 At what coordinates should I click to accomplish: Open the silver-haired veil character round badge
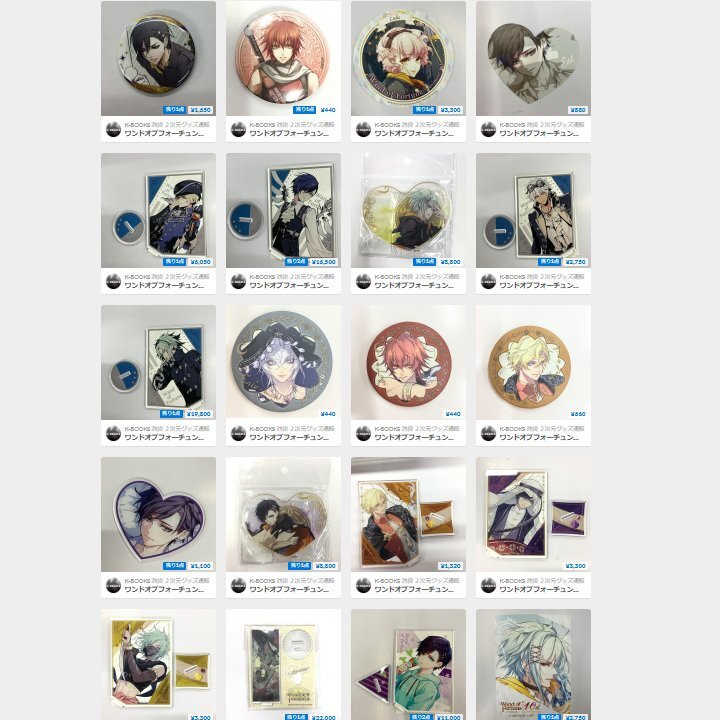[x=283, y=362]
